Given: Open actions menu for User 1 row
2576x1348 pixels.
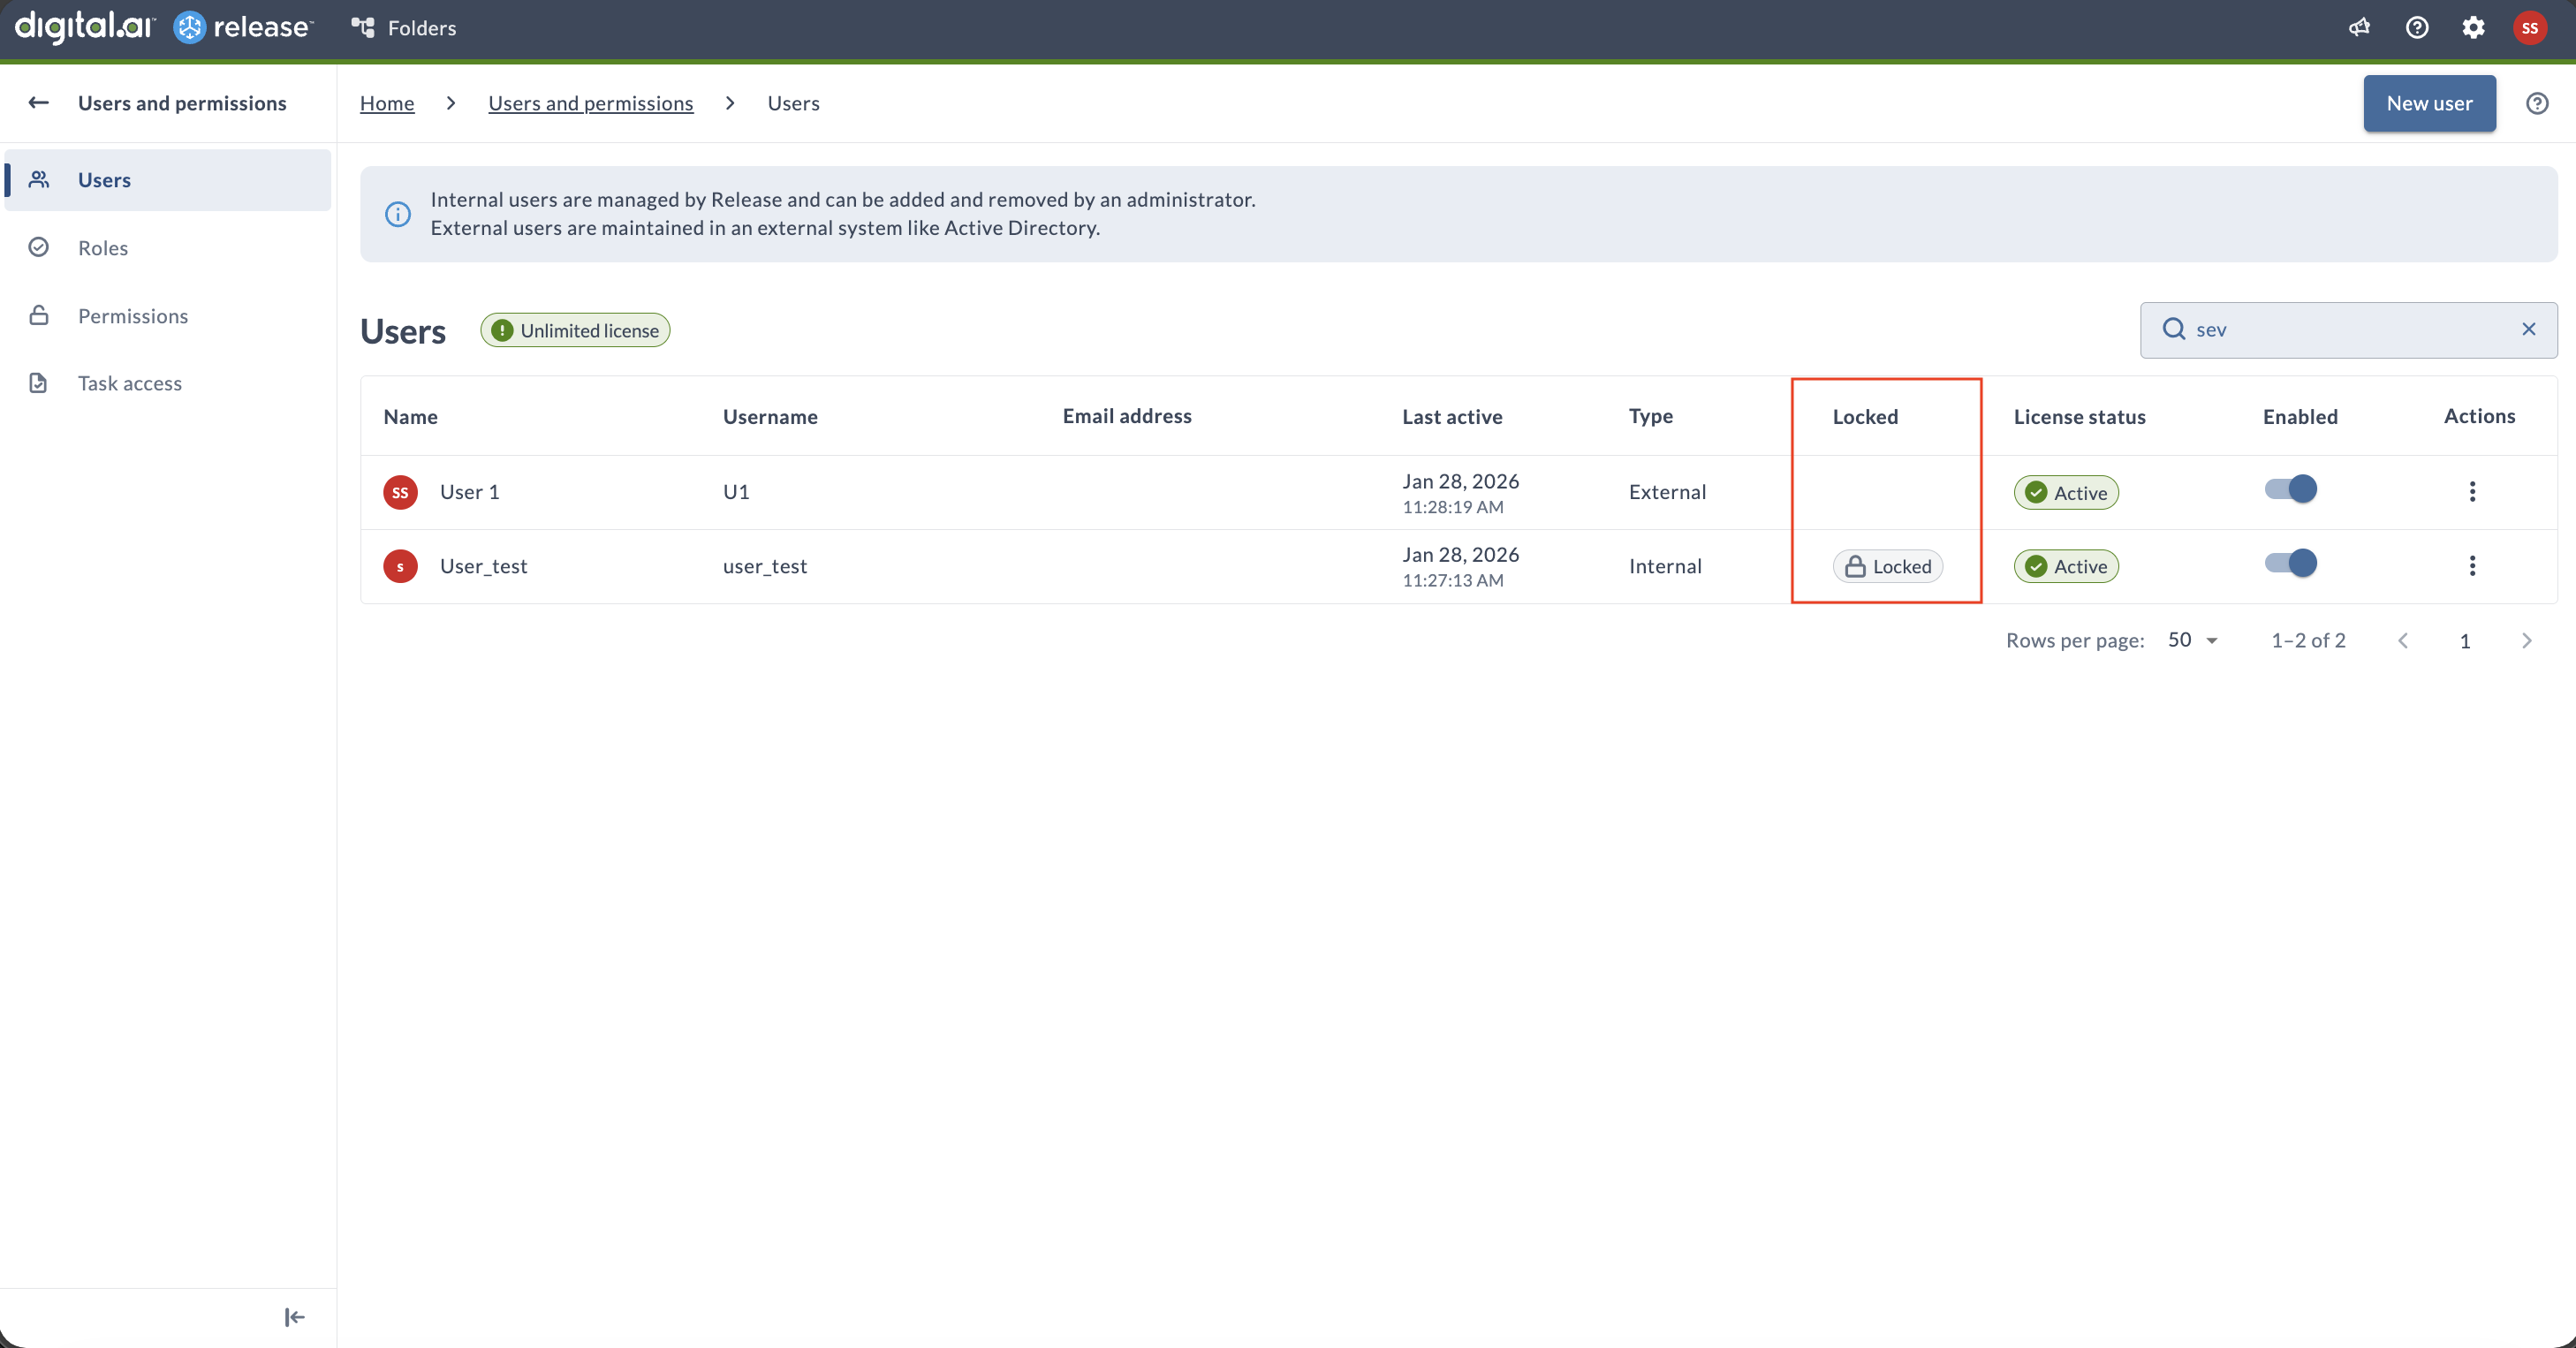Looking at the screenshot, I should 2472,491.
